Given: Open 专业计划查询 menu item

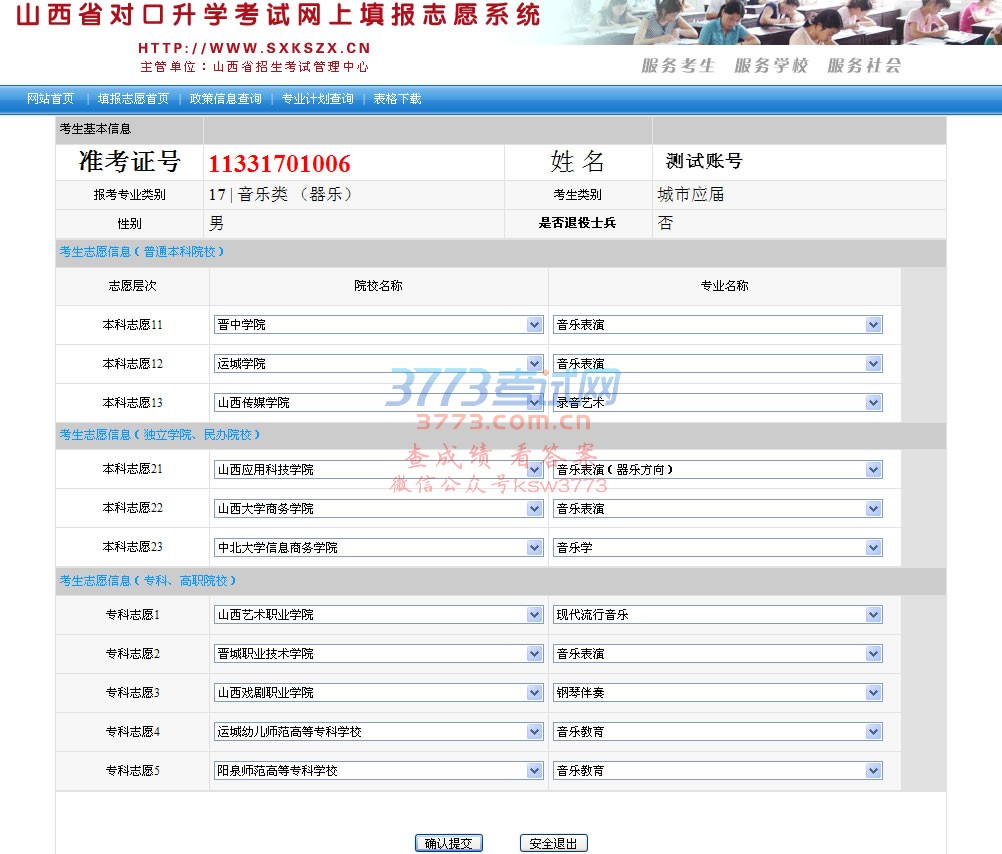Looking at the screenshot, I should [317, 99].
